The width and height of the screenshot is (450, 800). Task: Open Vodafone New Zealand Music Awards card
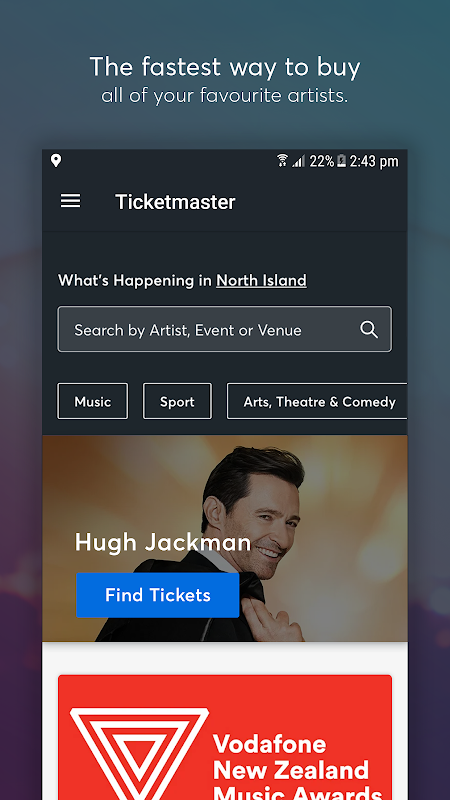224,737
